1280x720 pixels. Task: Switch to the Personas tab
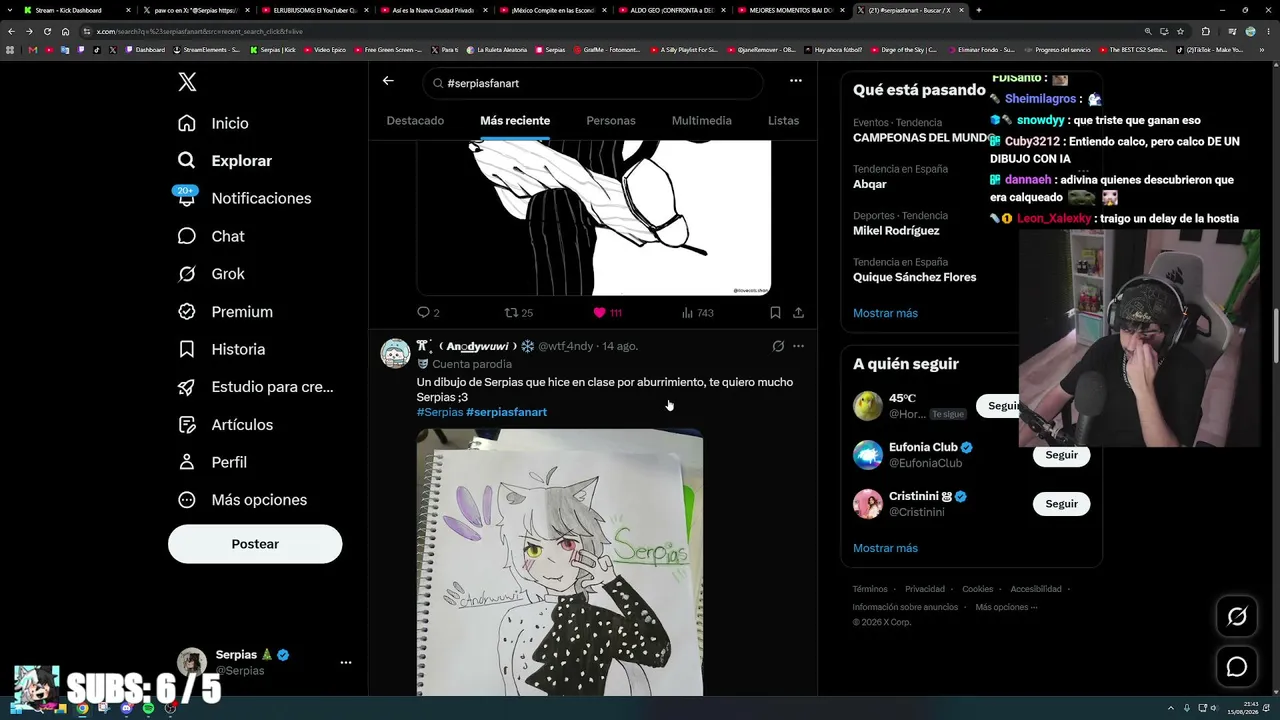611,121
